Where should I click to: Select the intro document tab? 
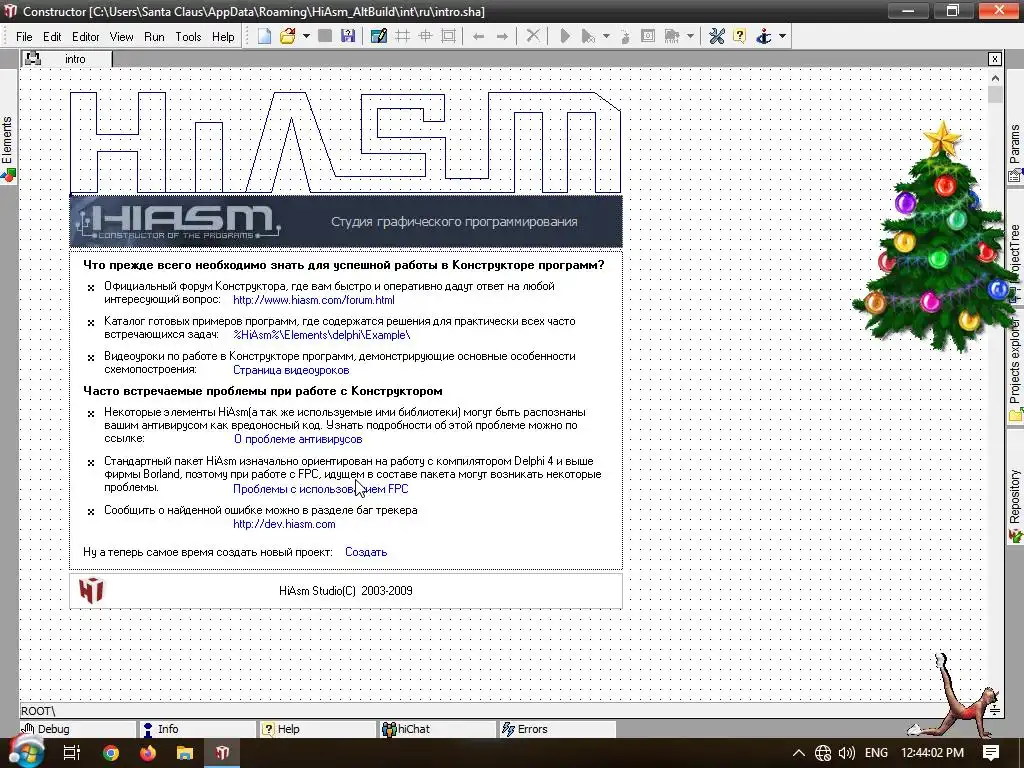click(x=67, y=59)
